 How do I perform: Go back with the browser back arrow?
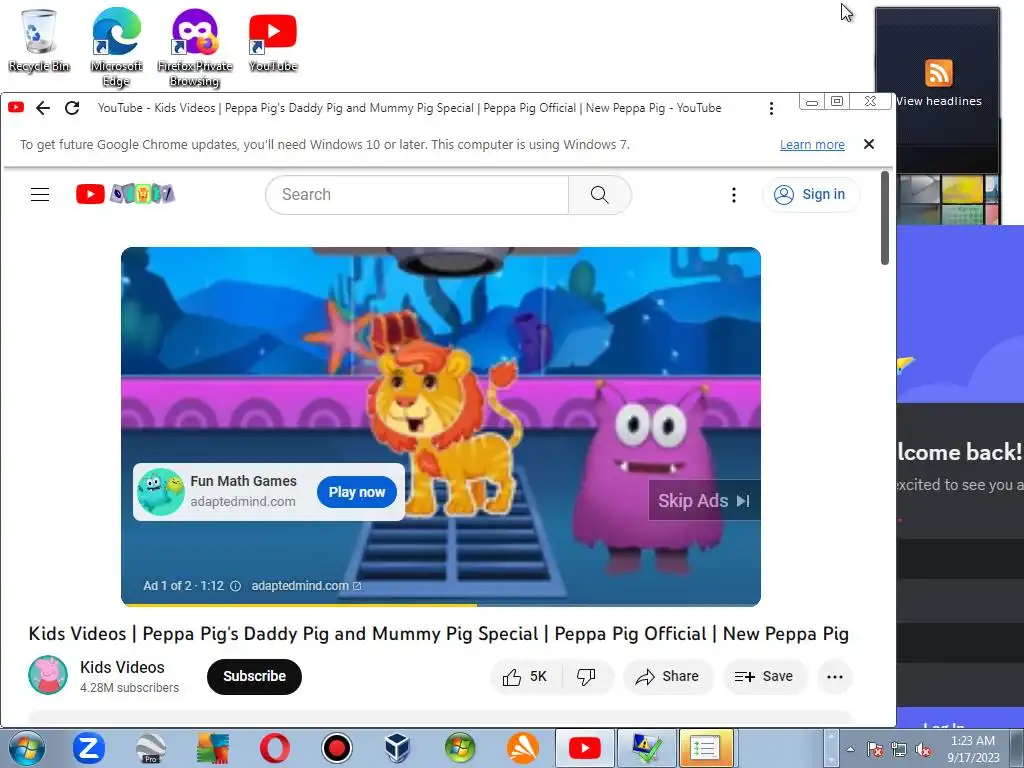[x=43, y=108]
